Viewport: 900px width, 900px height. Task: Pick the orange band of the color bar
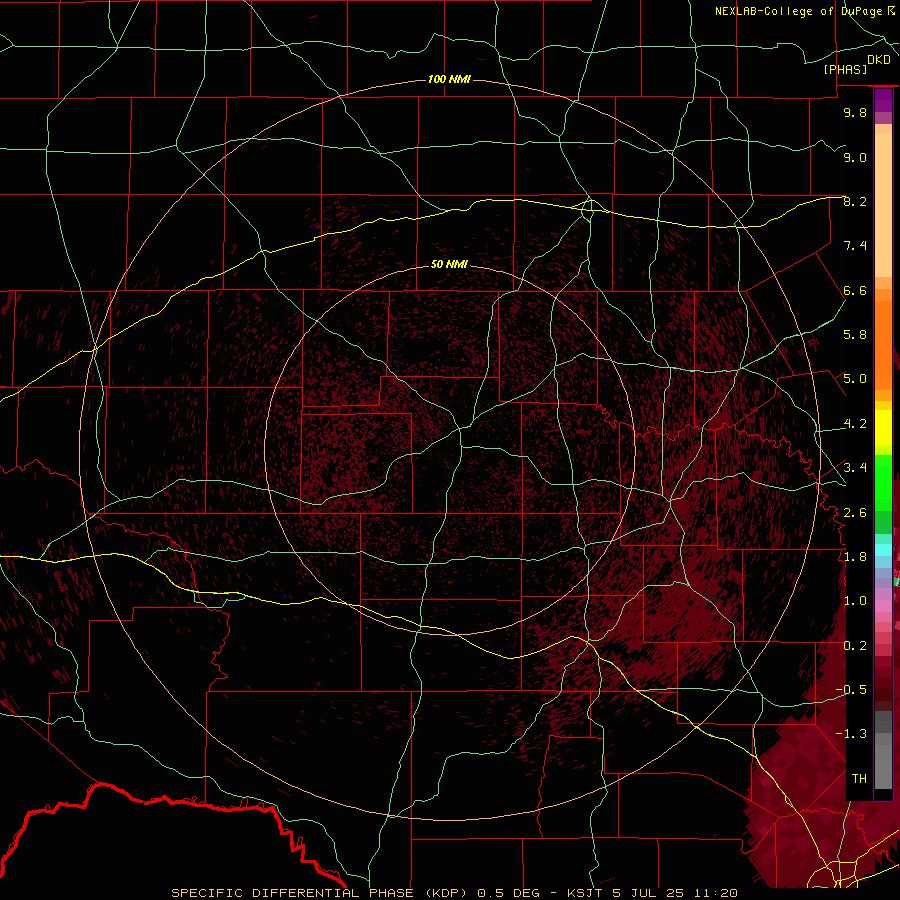pos(883,344)
